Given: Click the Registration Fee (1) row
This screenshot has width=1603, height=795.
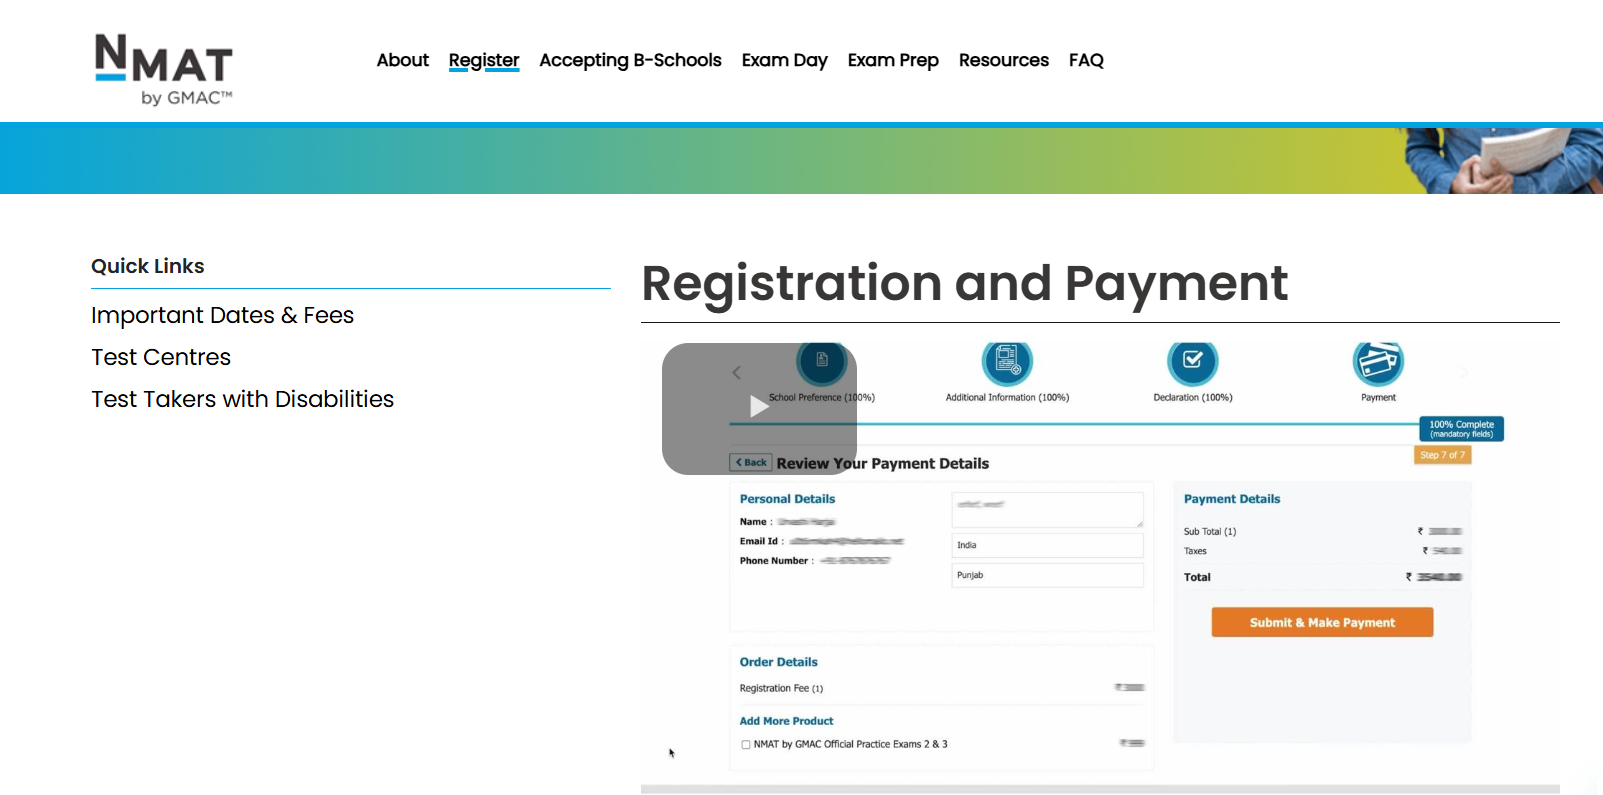Looking at the screenshot, I should click(942, 688).
